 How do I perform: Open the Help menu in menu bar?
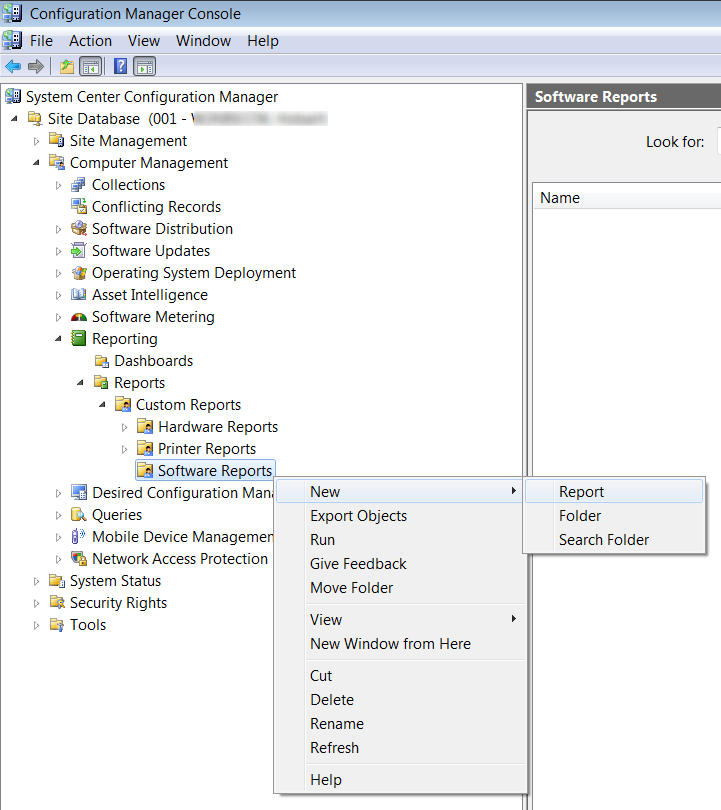point(262,41)
